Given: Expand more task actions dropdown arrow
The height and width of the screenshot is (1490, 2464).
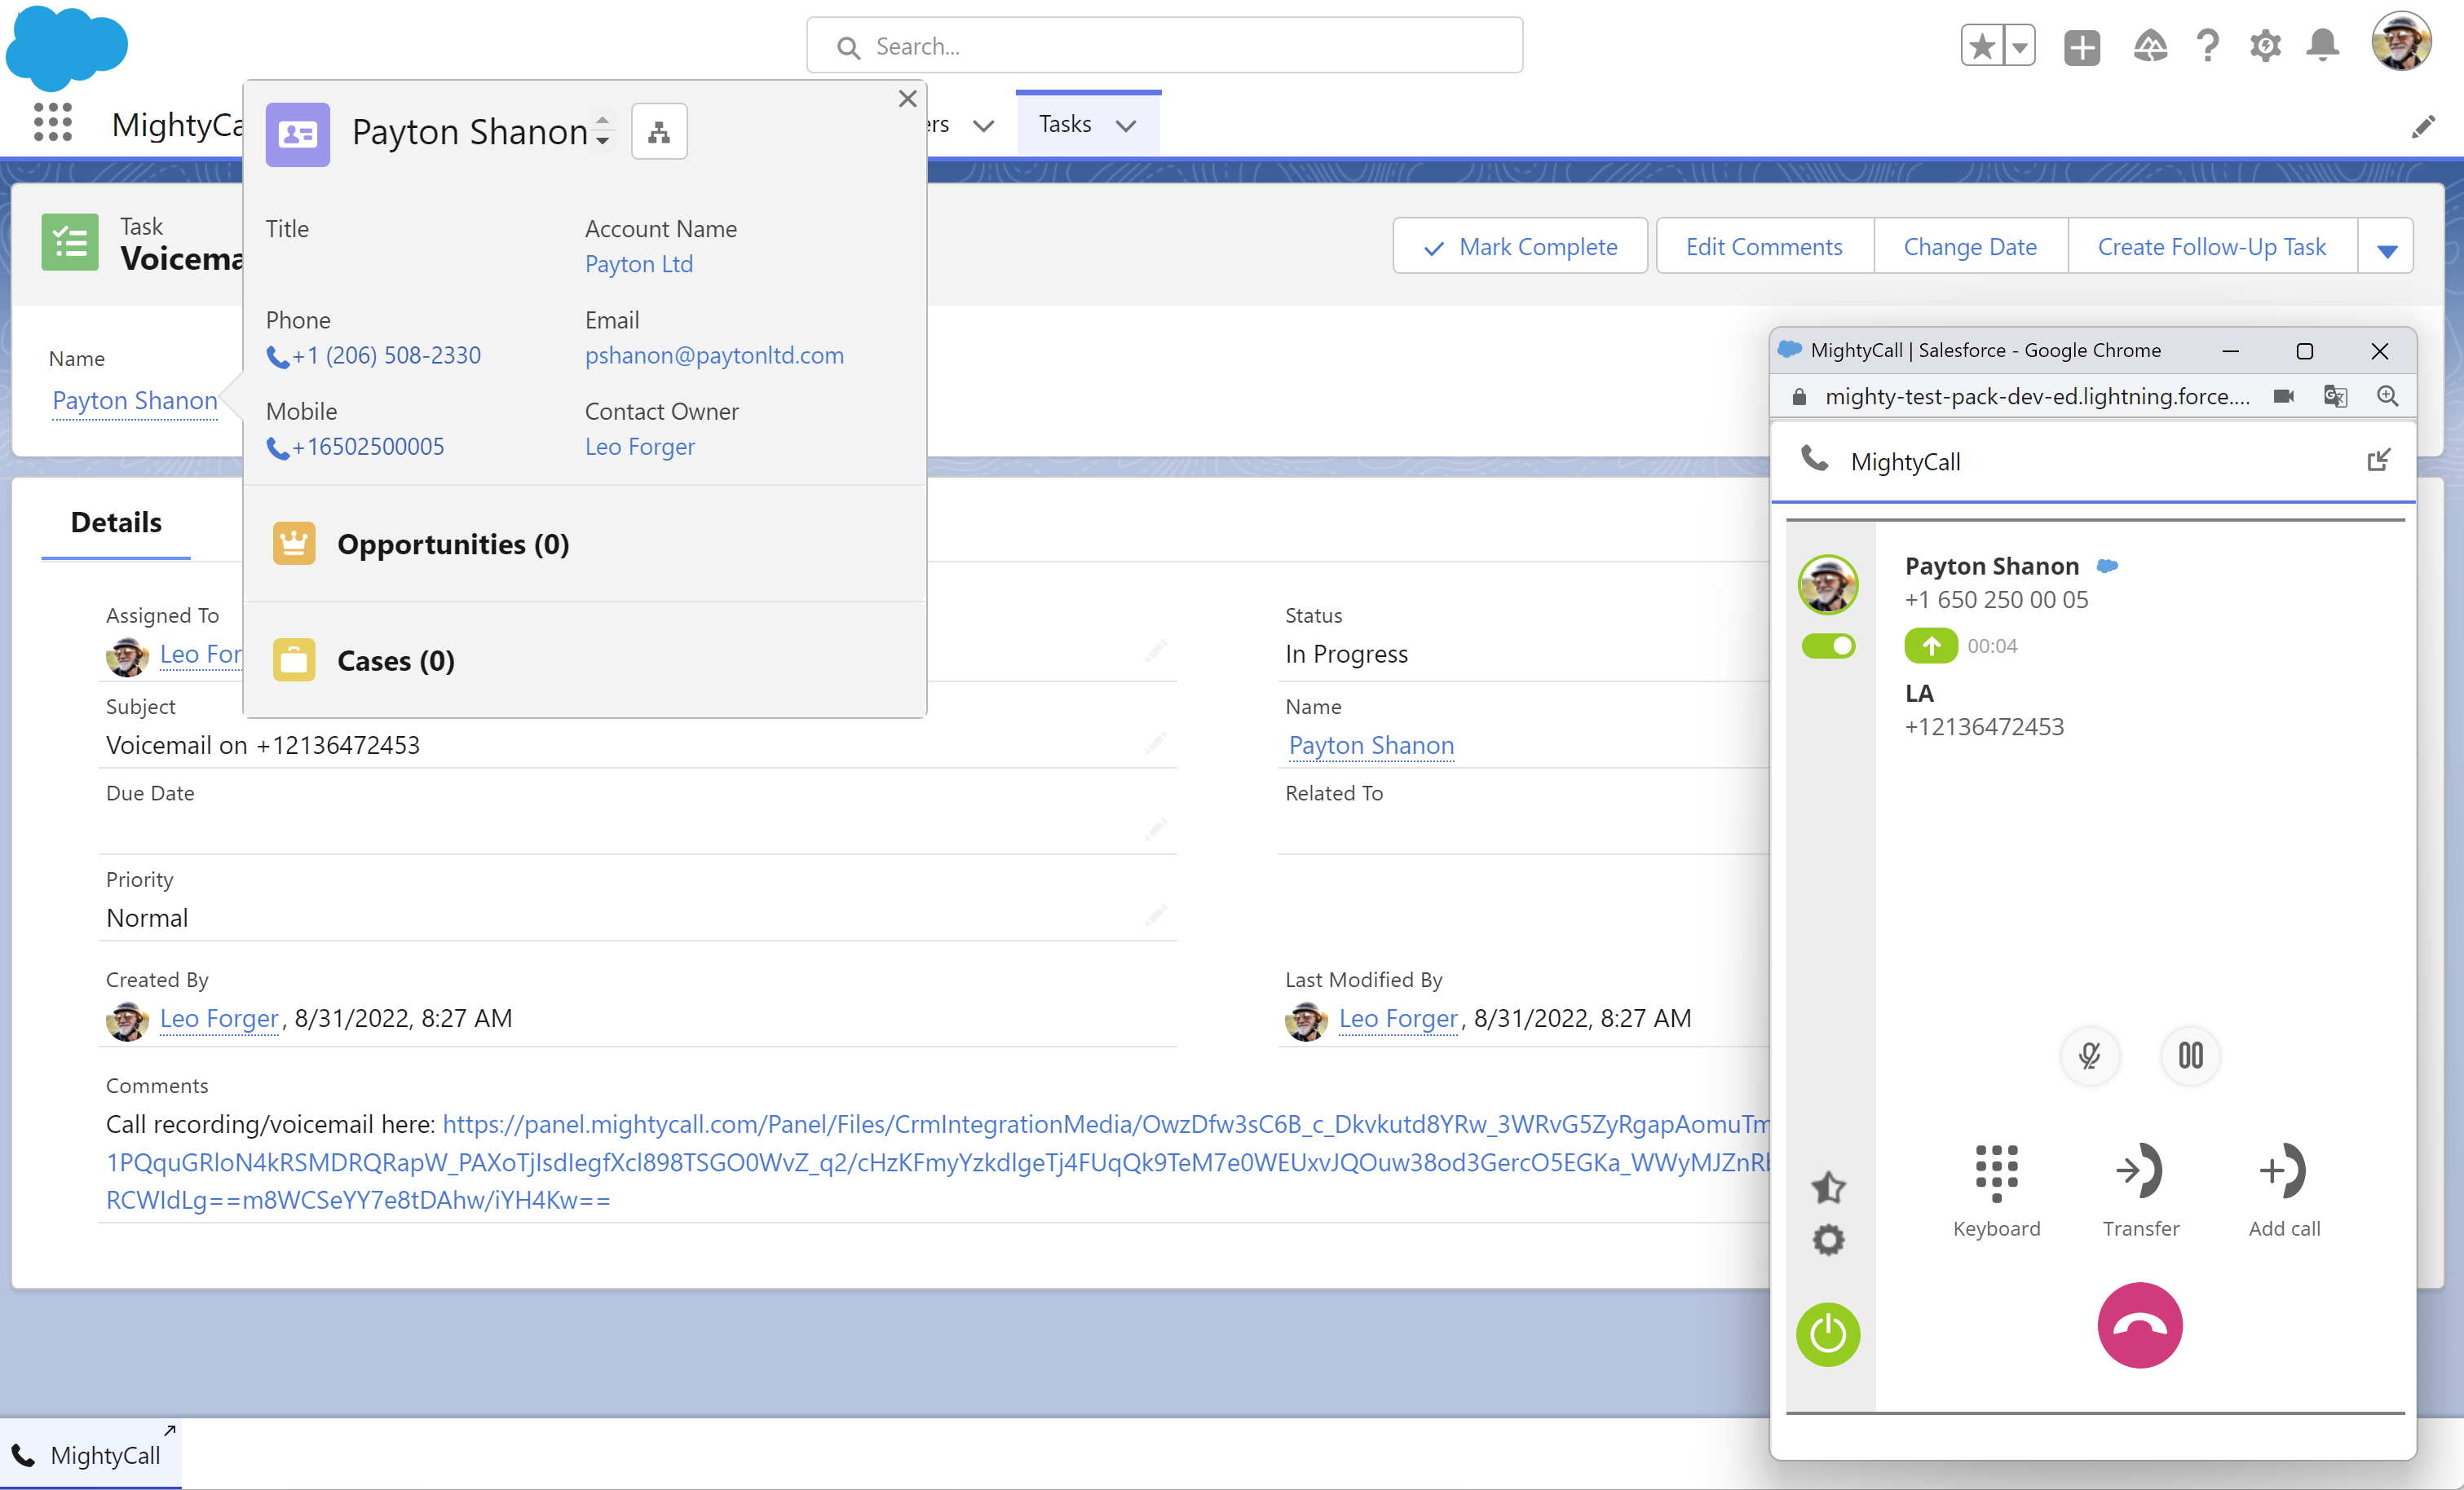Looking at the screenshot, I should (2387, 248).
